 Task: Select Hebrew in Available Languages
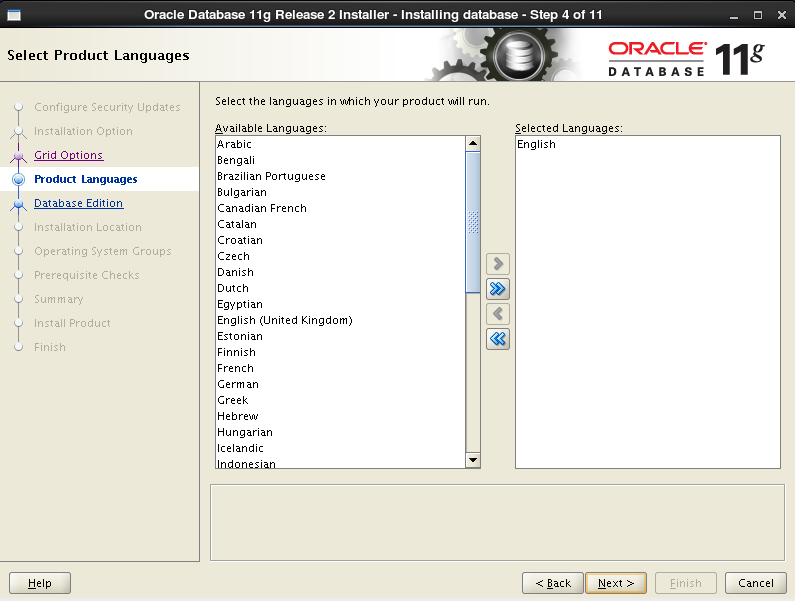340,416
